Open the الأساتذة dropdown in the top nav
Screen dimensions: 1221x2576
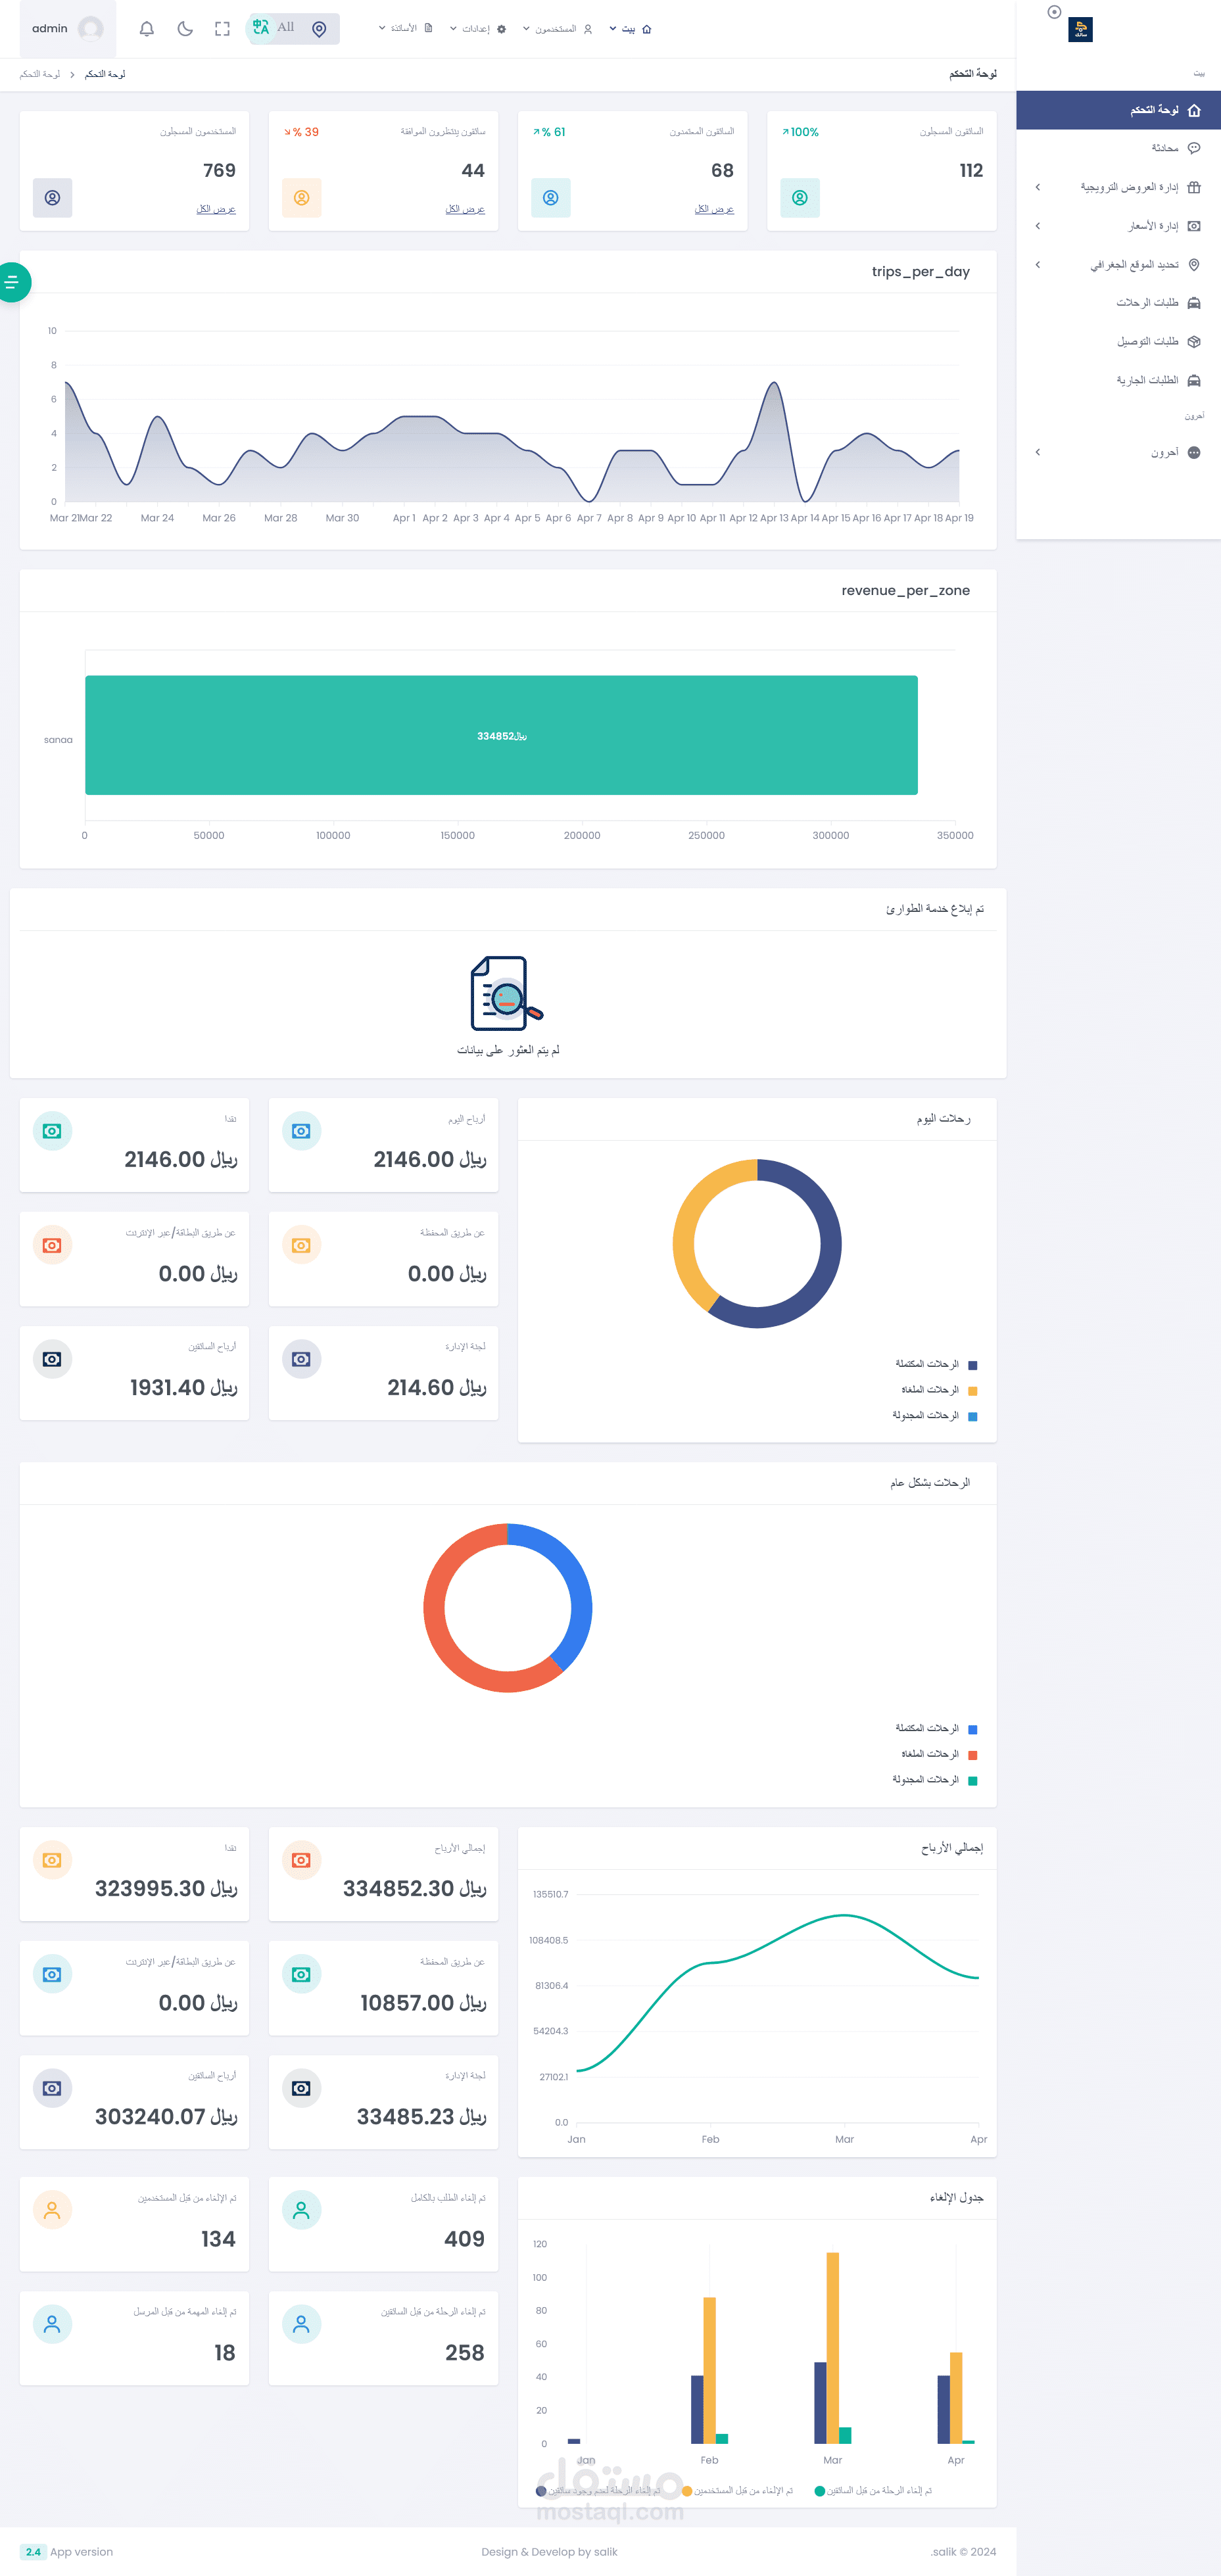pyautogui.click(x=405, y=28)
